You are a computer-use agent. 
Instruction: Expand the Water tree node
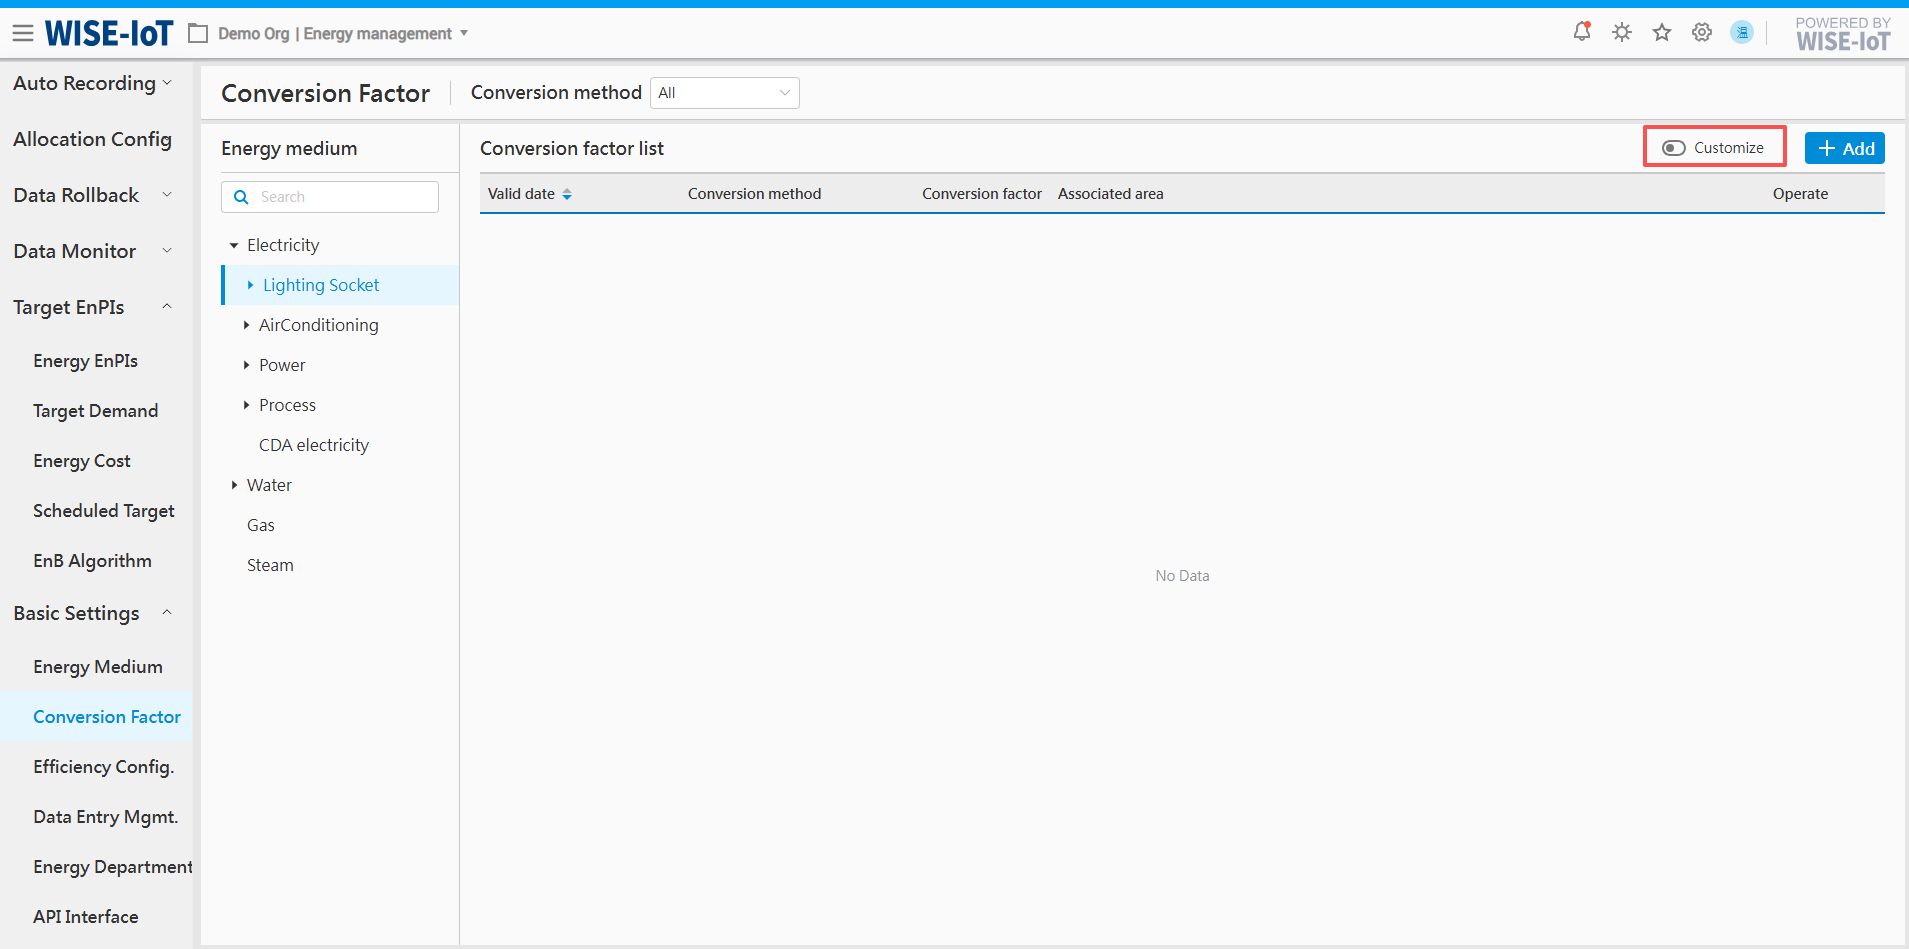point(234,485)
